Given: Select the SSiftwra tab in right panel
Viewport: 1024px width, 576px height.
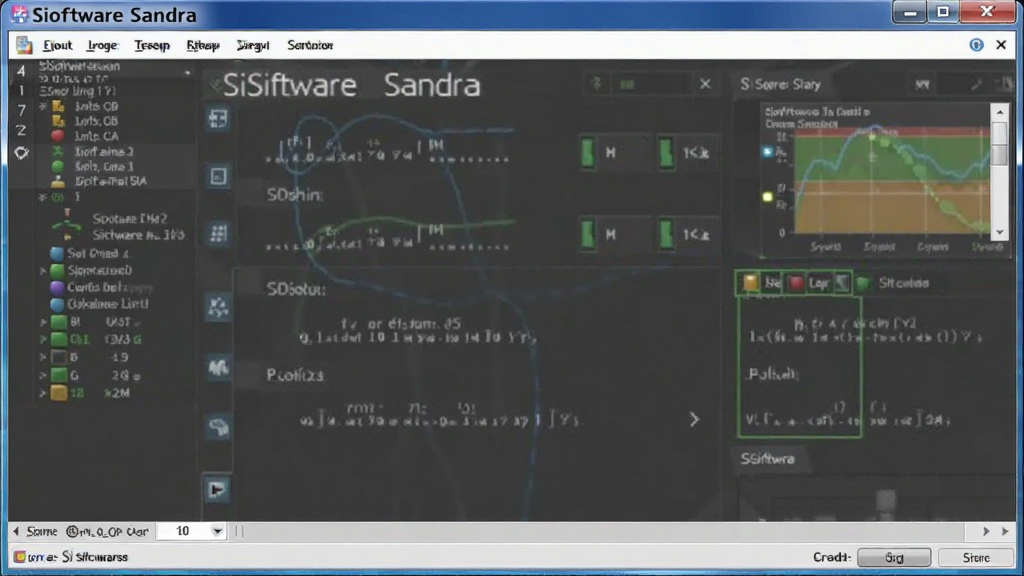Looking at the screenshot, I should tap(768, 459).
